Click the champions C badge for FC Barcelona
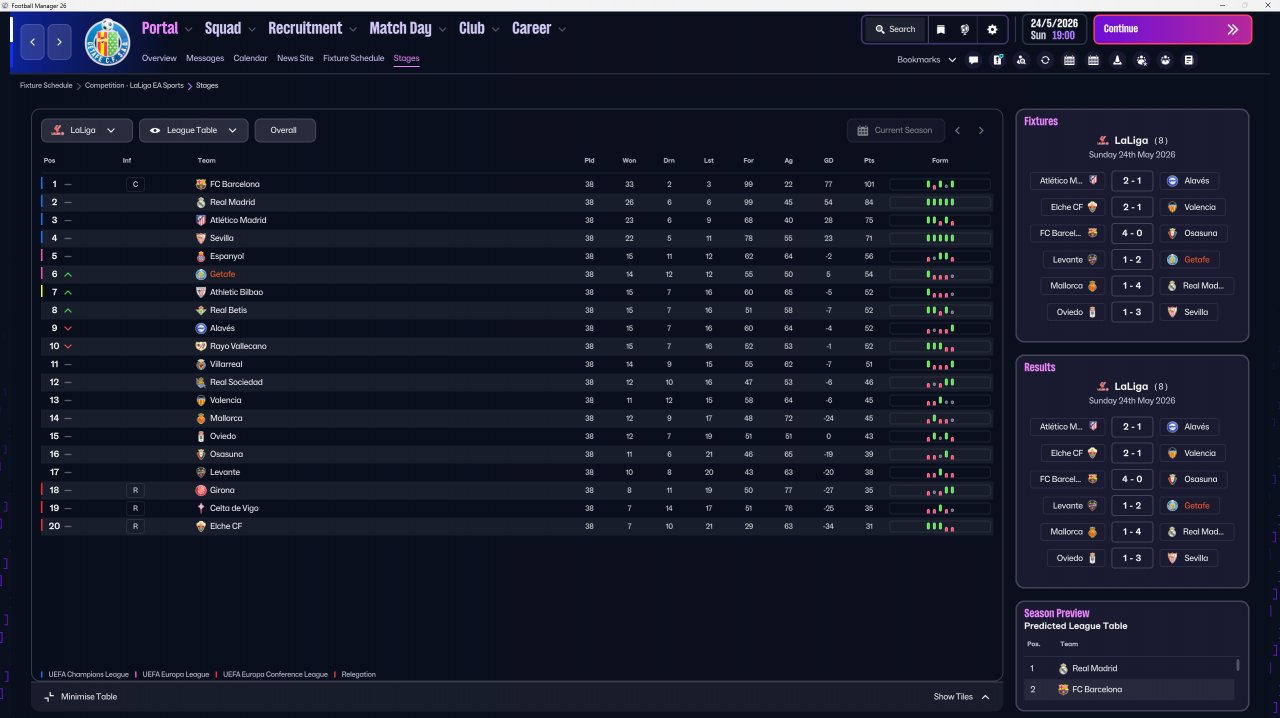 click(135, 184)
